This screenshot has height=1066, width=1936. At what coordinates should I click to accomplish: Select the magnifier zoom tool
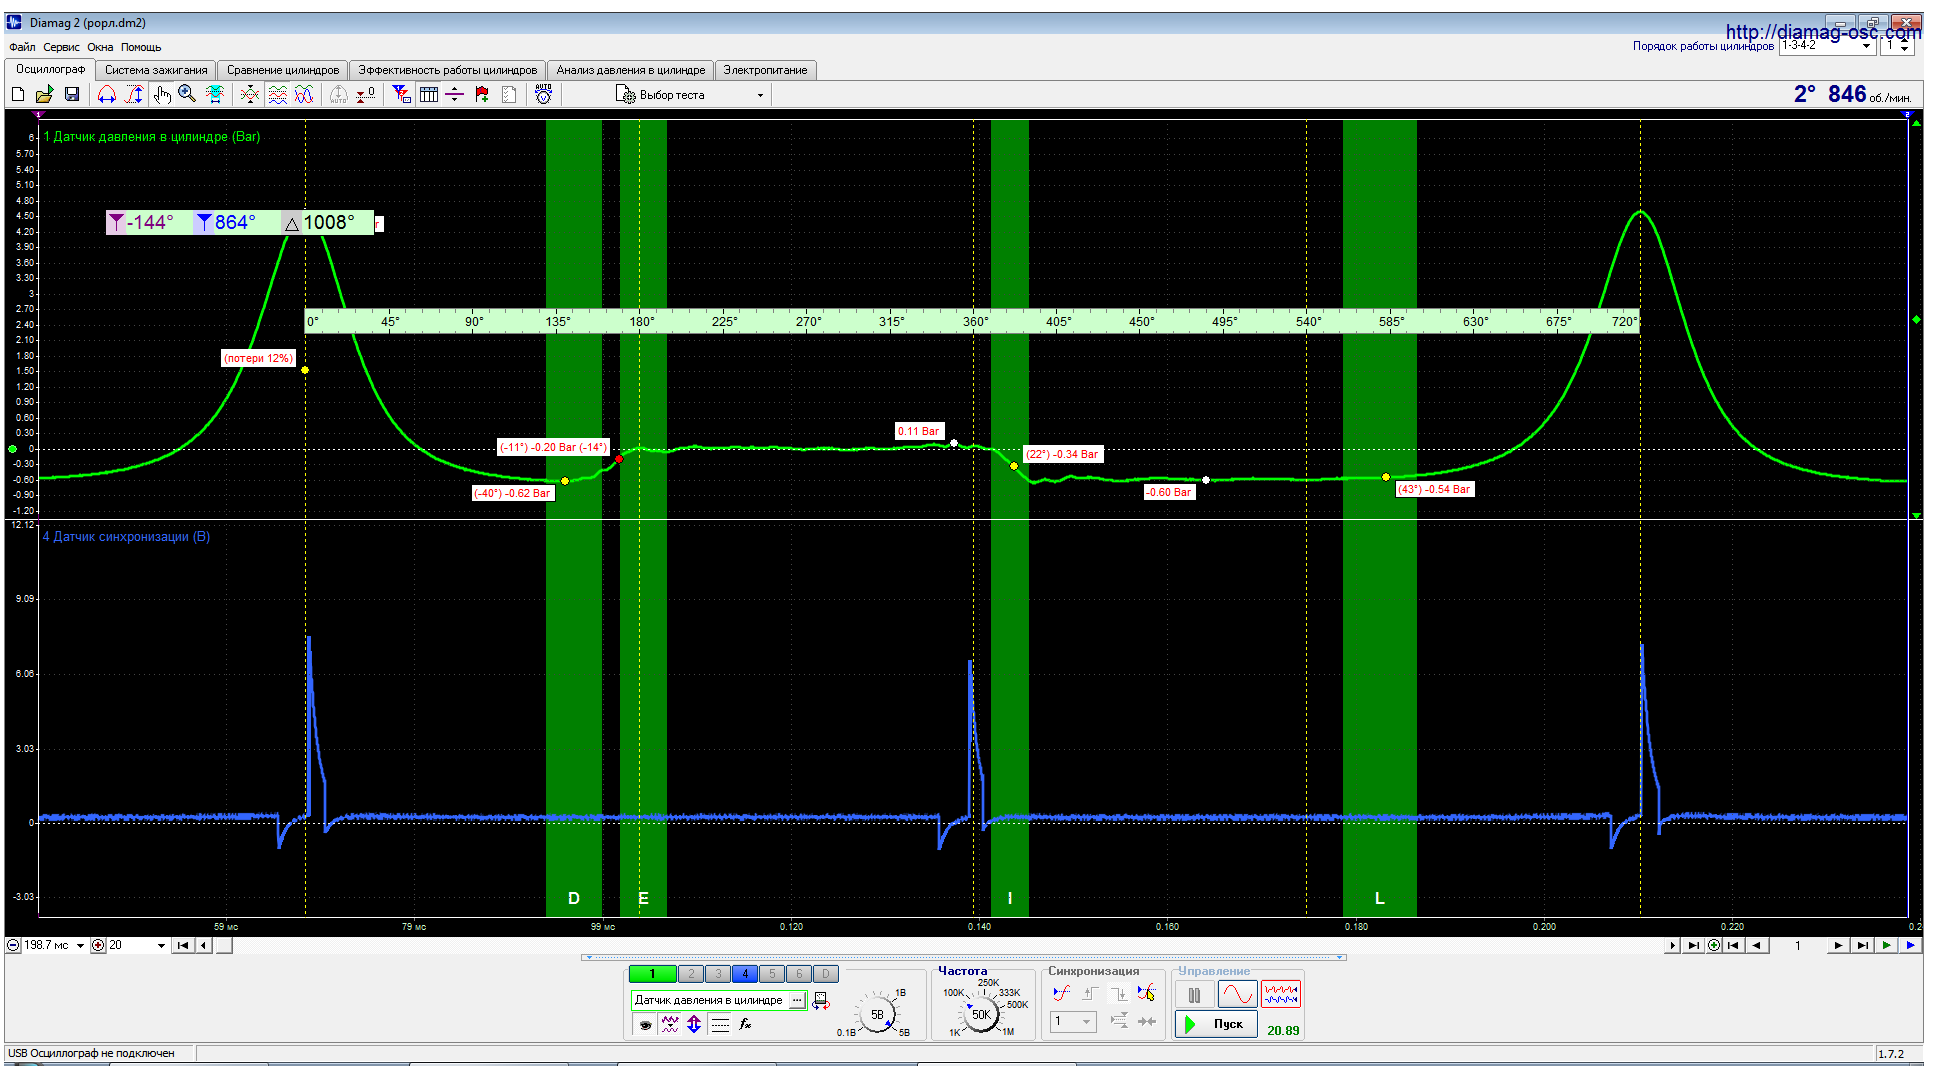pyautogui.click(x=187, y=94)
